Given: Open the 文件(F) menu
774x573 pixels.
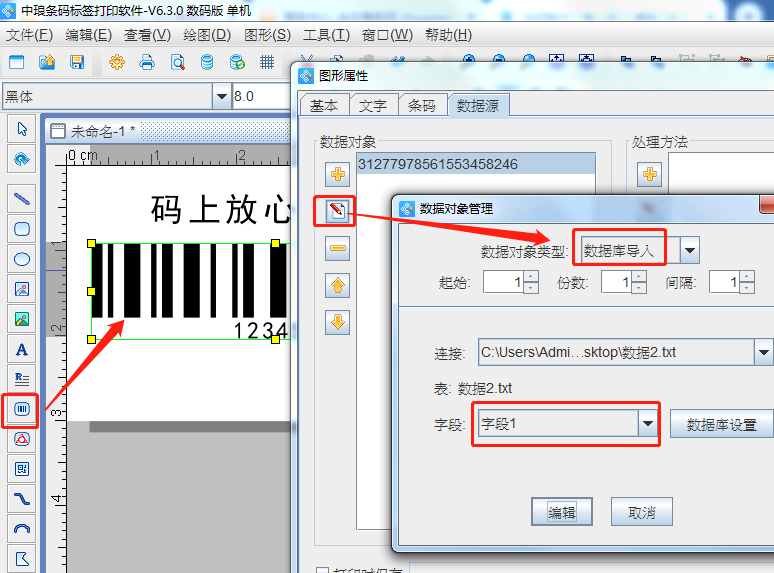Looking at the screenshot, I should click(x=29, y=35).
